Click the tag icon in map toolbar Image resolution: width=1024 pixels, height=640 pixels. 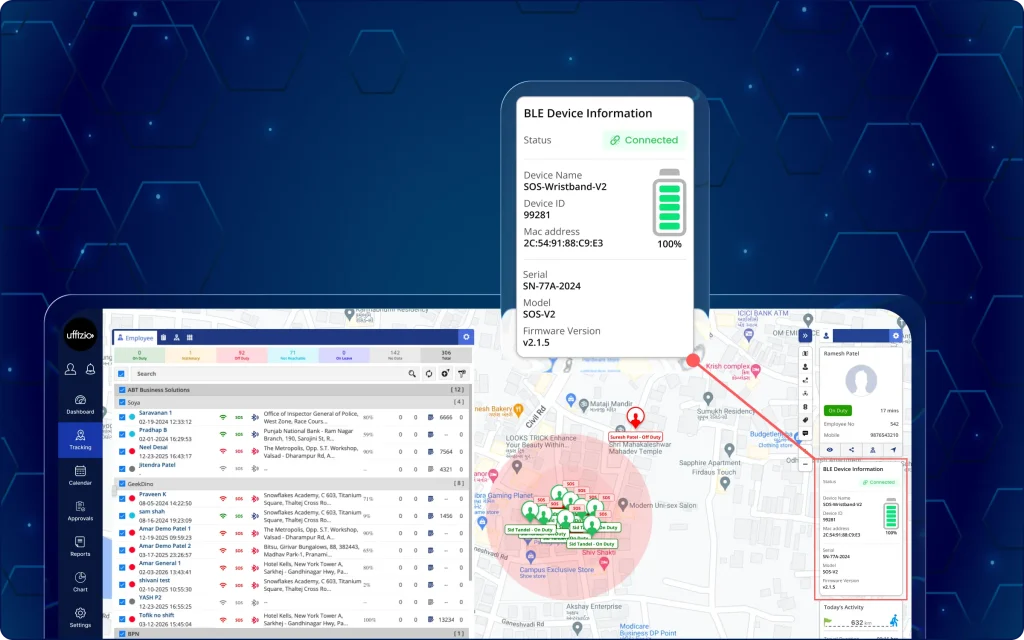(805, 420)
